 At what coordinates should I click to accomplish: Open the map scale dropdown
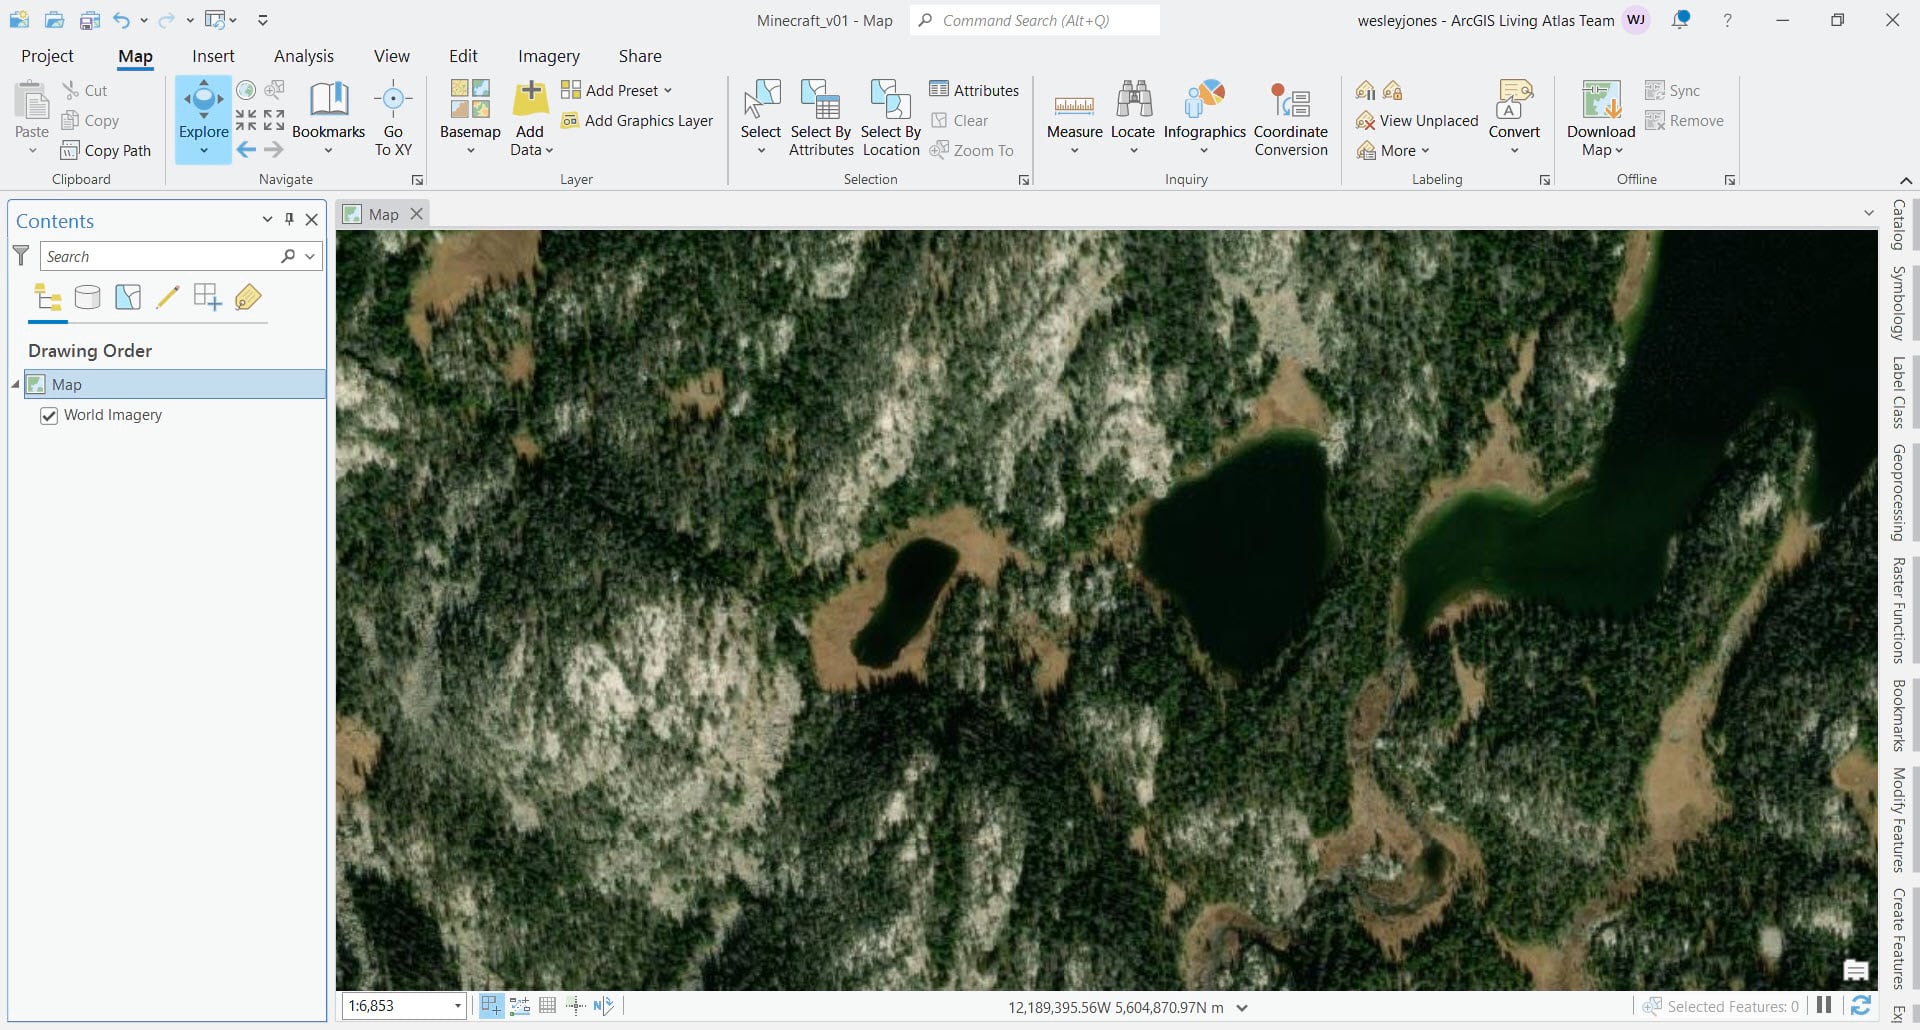tap(458, 1006)
